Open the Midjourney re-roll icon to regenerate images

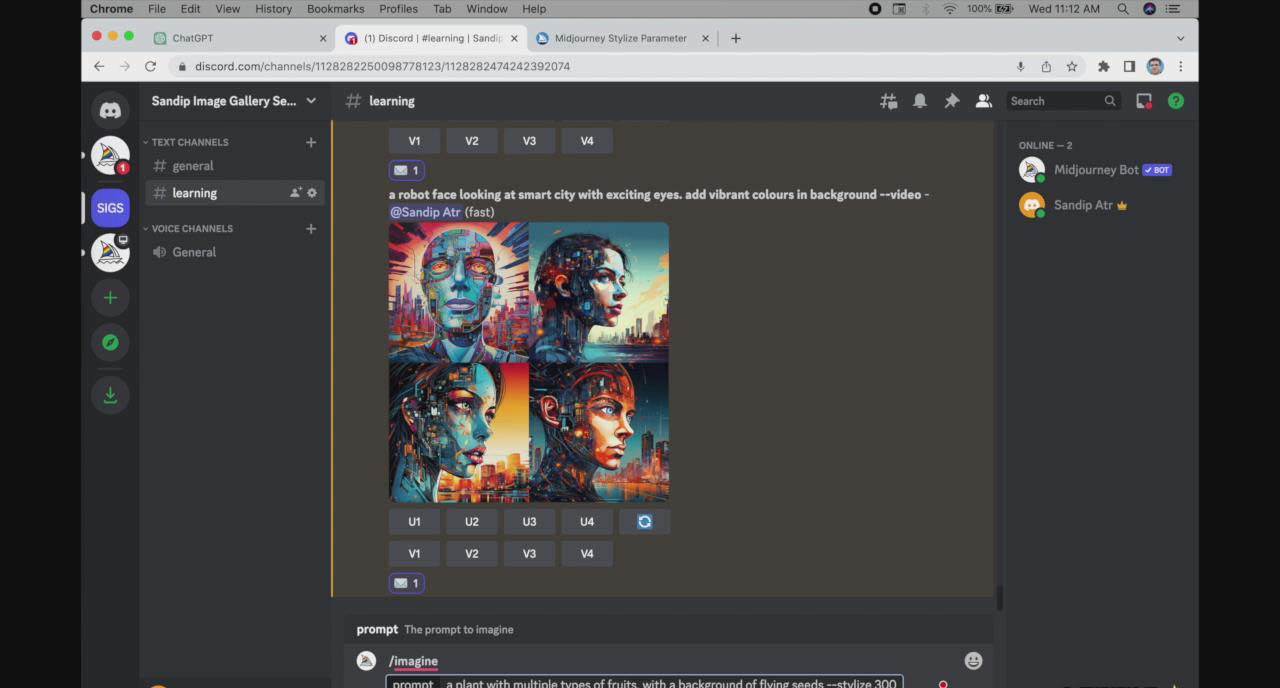pyautogui.click(x=644, y=521)
